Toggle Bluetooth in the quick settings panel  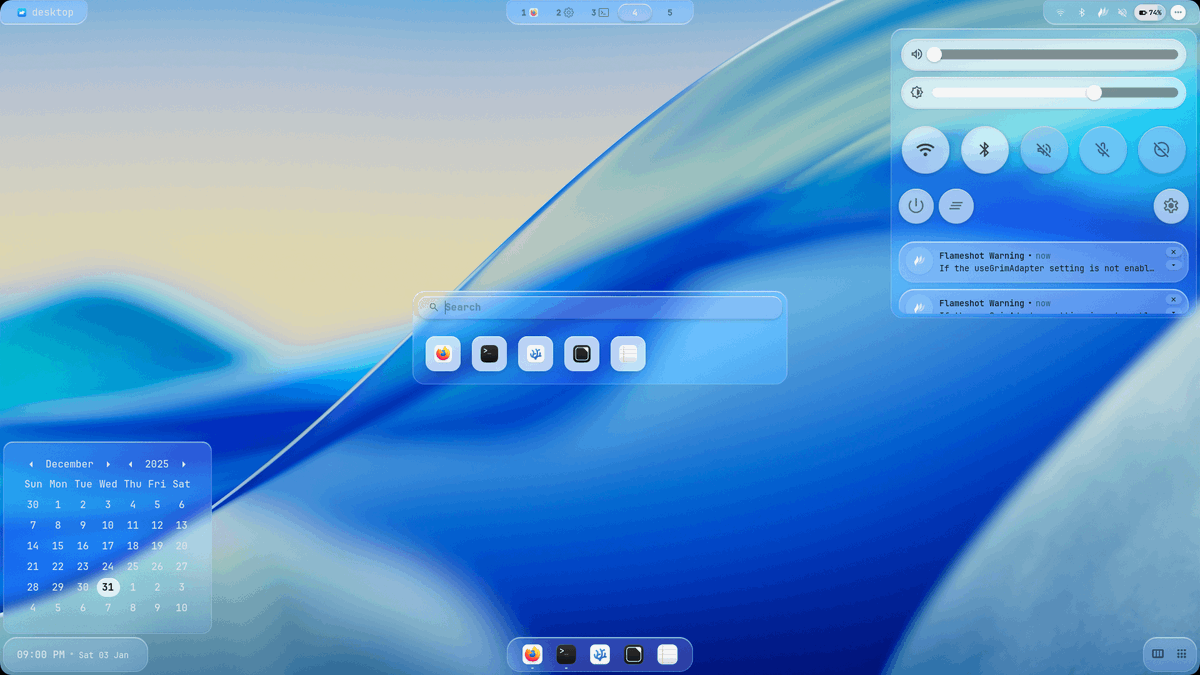point(985,150)
